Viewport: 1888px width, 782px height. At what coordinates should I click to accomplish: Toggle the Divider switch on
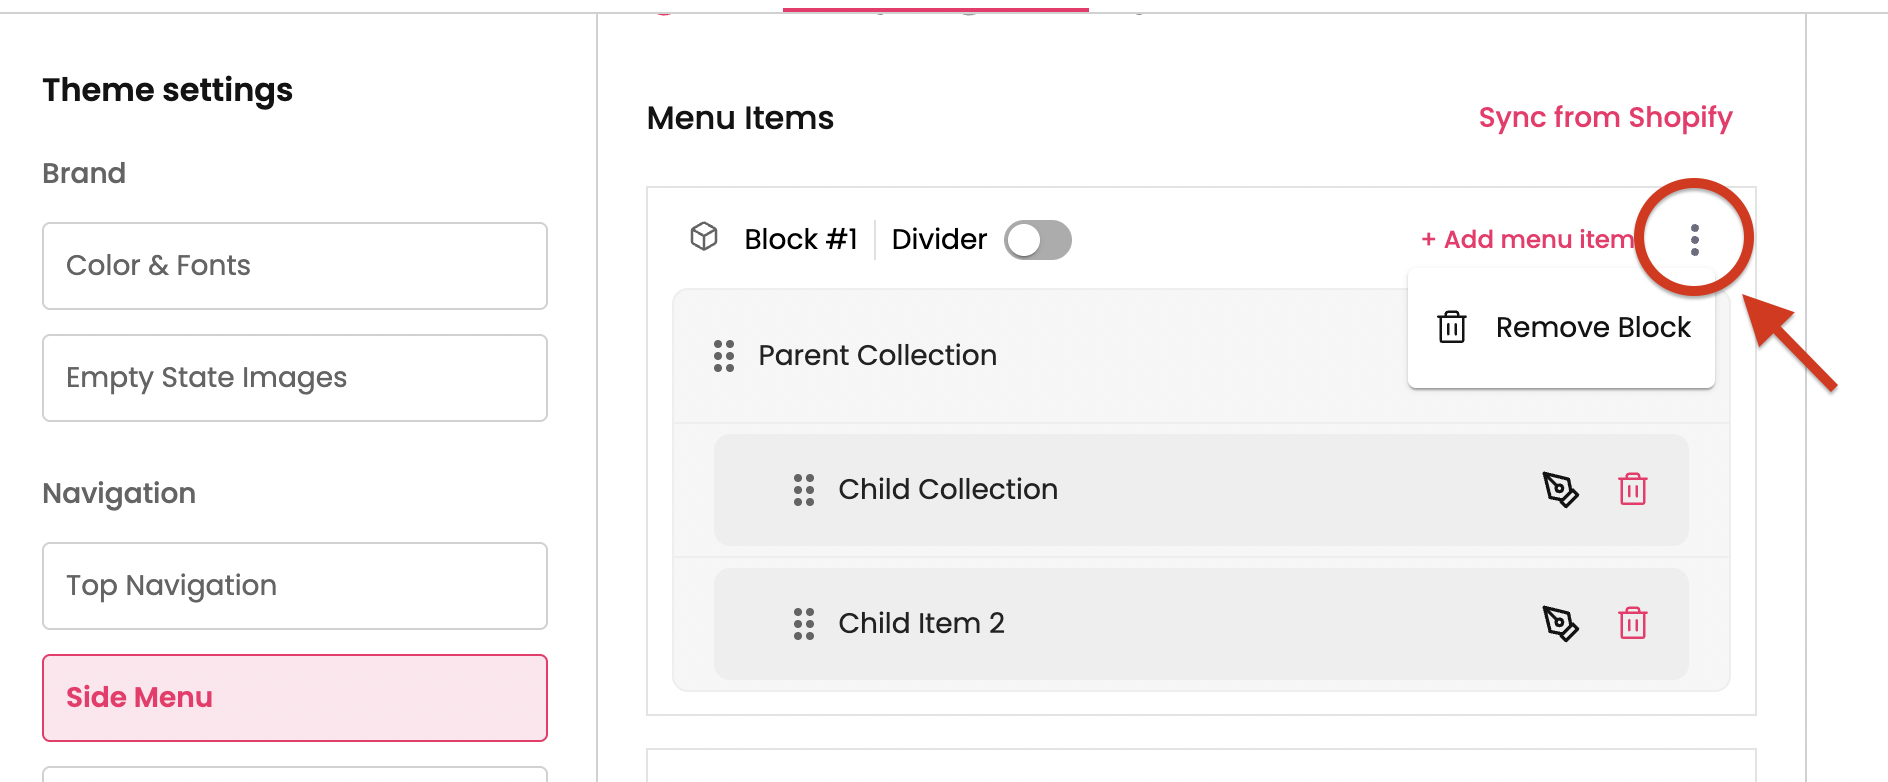(x=1037, y=240)
